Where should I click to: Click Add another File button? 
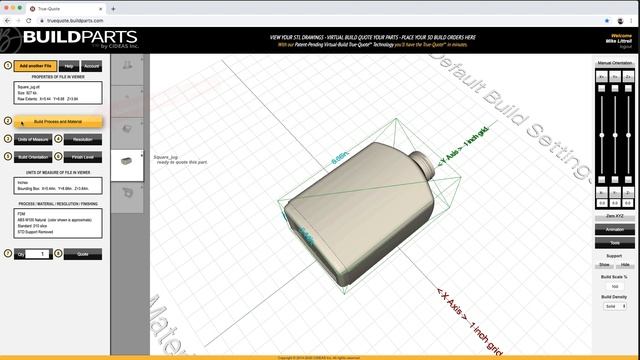pos(36,66)
